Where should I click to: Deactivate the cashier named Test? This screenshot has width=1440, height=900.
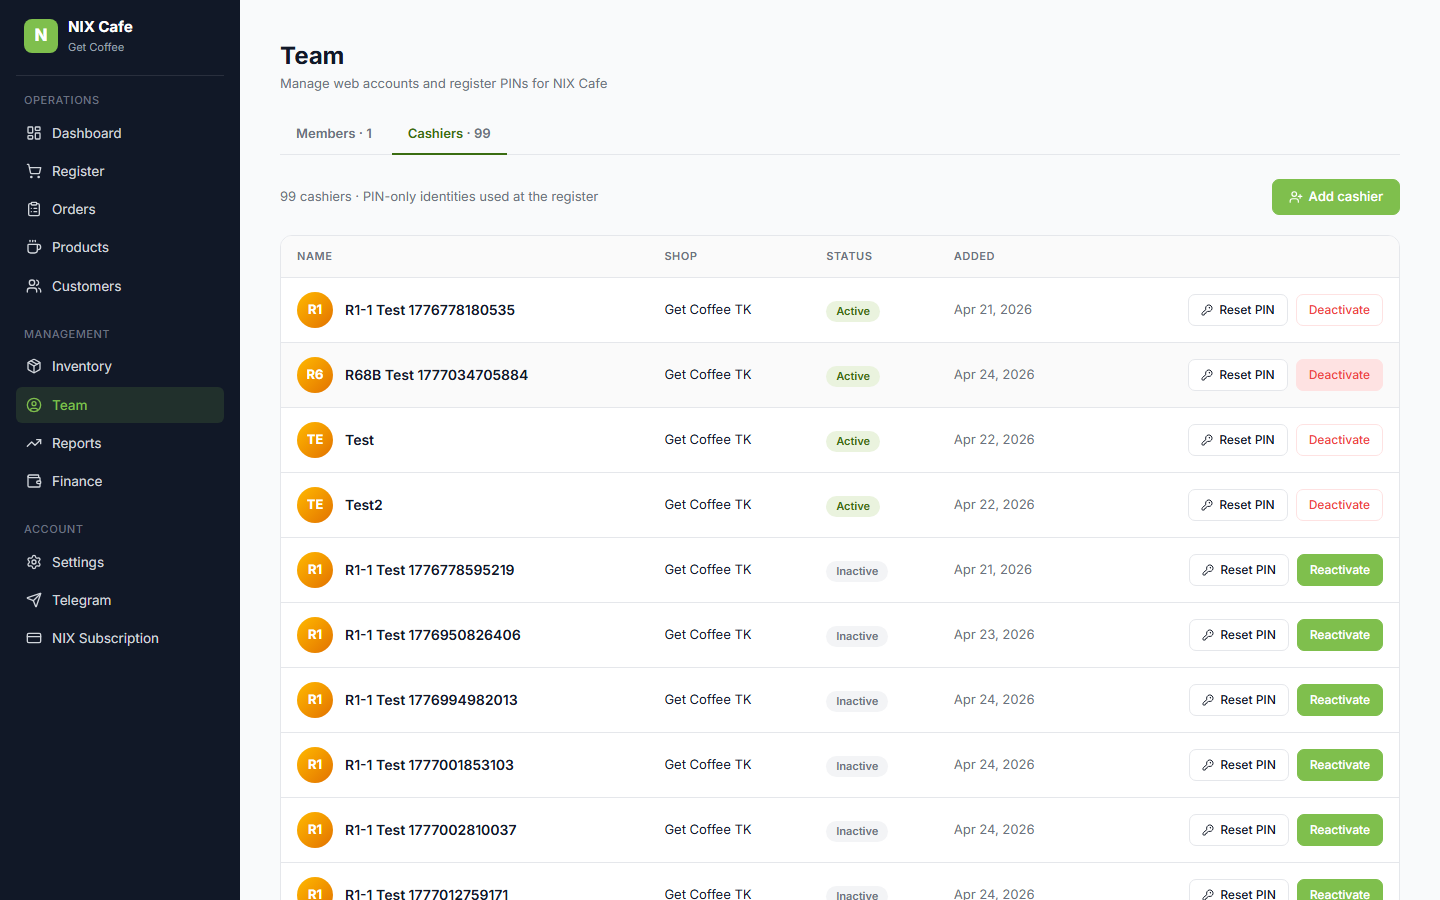[x=1339, y=440]
